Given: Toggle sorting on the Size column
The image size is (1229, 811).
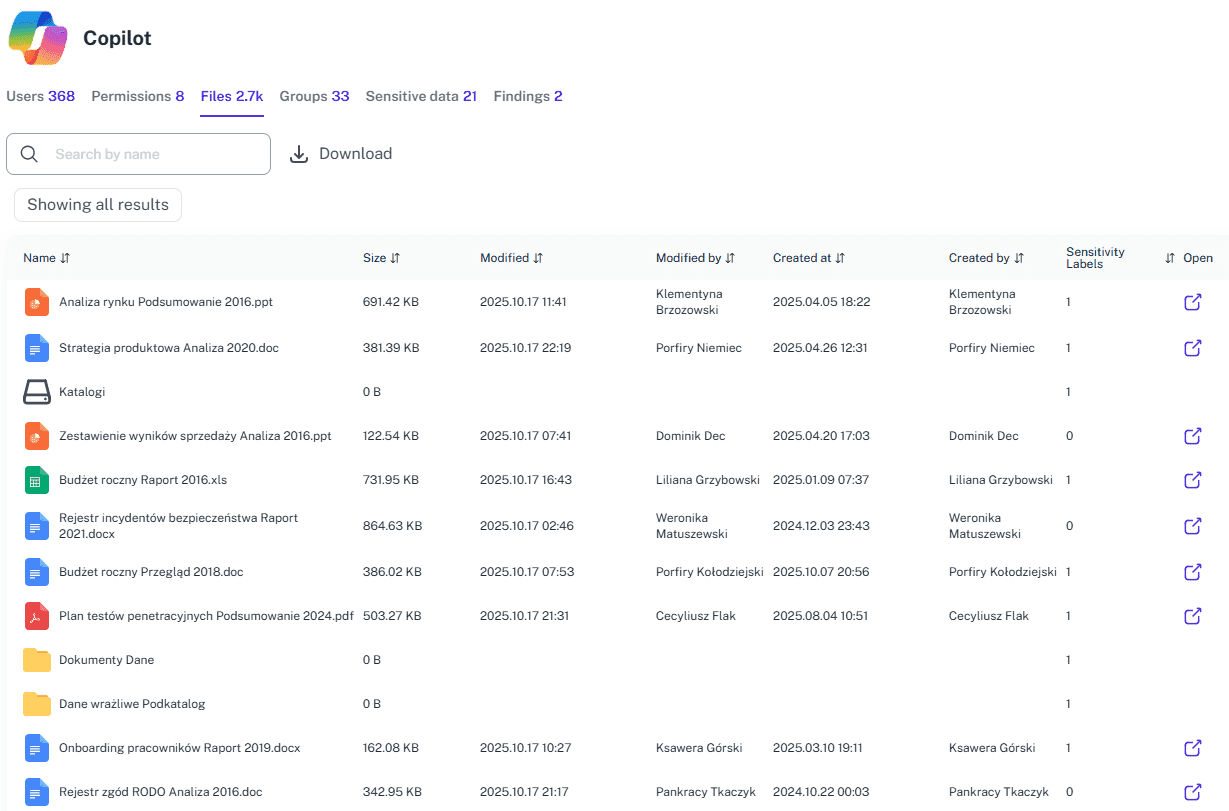Looking at the screenshot, I should point(398,257).
